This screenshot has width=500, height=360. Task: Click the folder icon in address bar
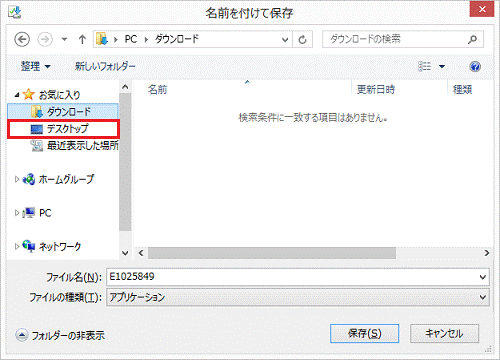coord(102,39)
